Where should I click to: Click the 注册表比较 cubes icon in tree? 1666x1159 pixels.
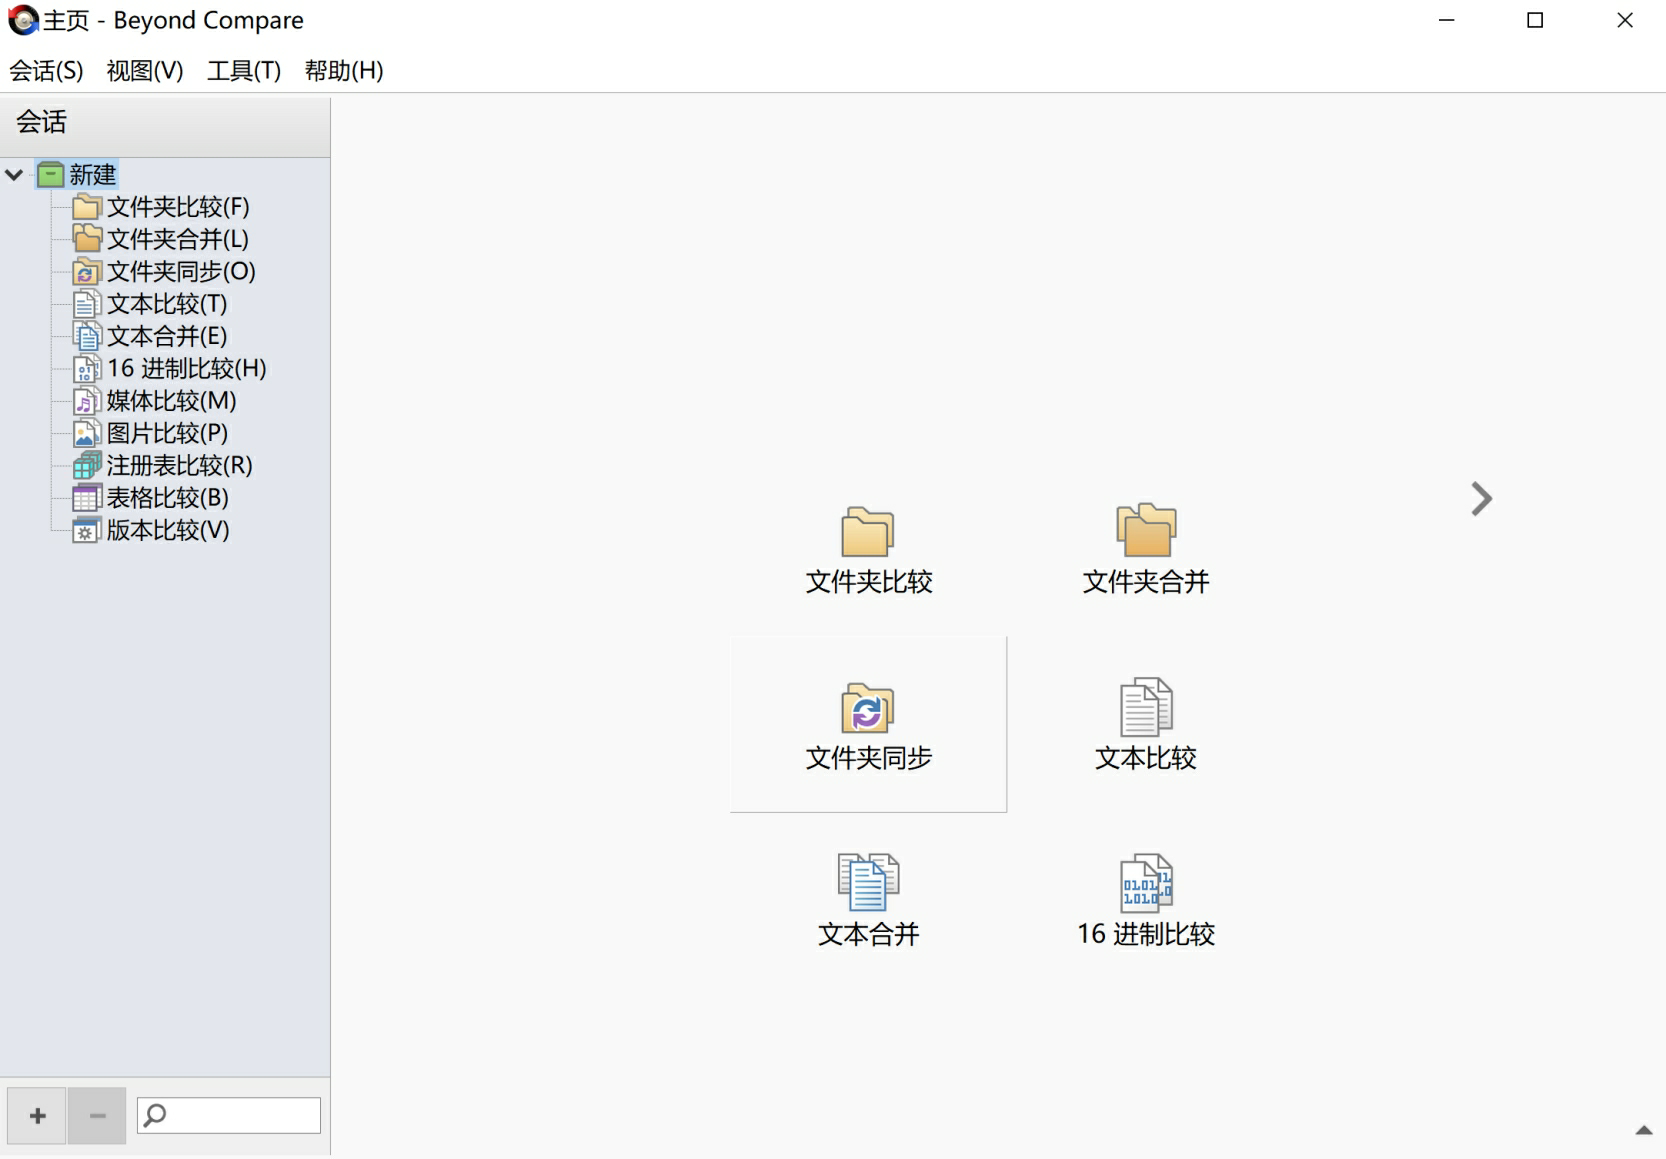coord(87,465)
